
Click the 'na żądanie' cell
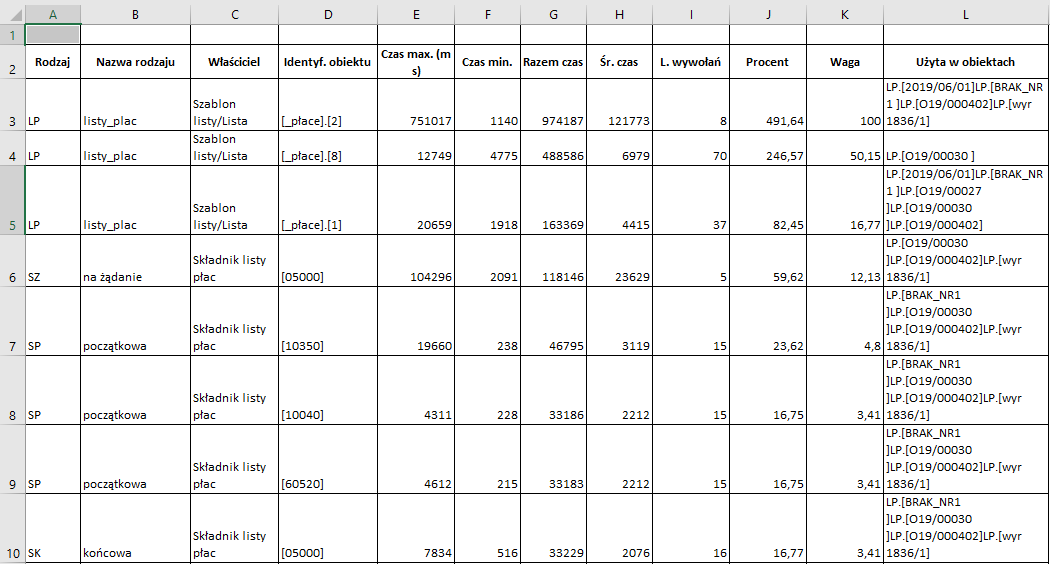point(135,261)
